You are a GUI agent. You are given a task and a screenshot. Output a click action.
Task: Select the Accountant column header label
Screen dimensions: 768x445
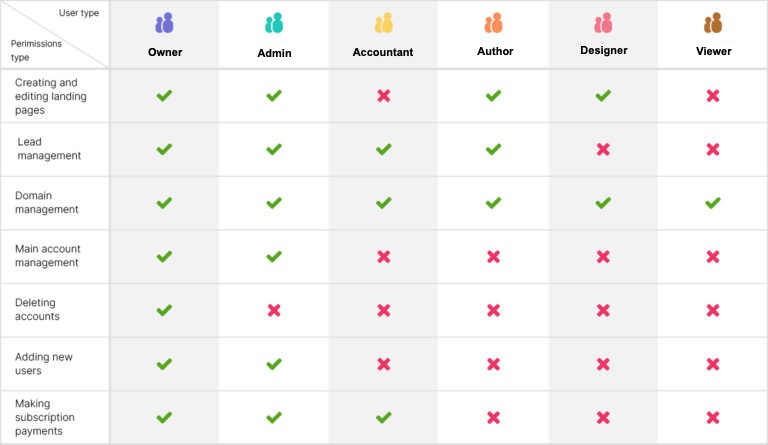[x=383, y=52]
